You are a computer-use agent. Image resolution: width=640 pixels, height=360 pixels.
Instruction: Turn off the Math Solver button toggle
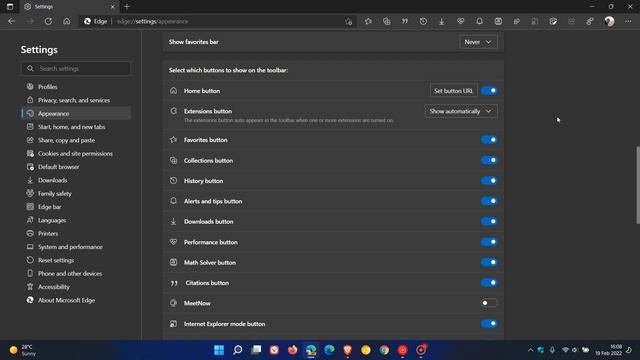(x=489, y=262)
